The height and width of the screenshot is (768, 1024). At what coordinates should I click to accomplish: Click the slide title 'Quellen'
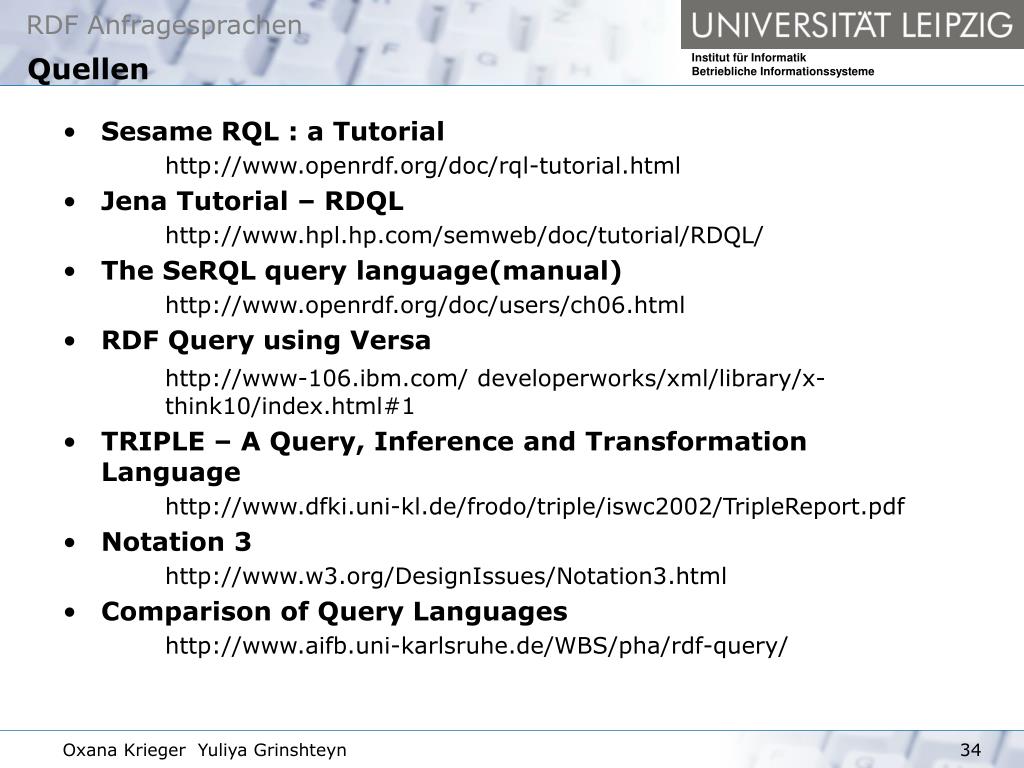(x=88, y=70)
